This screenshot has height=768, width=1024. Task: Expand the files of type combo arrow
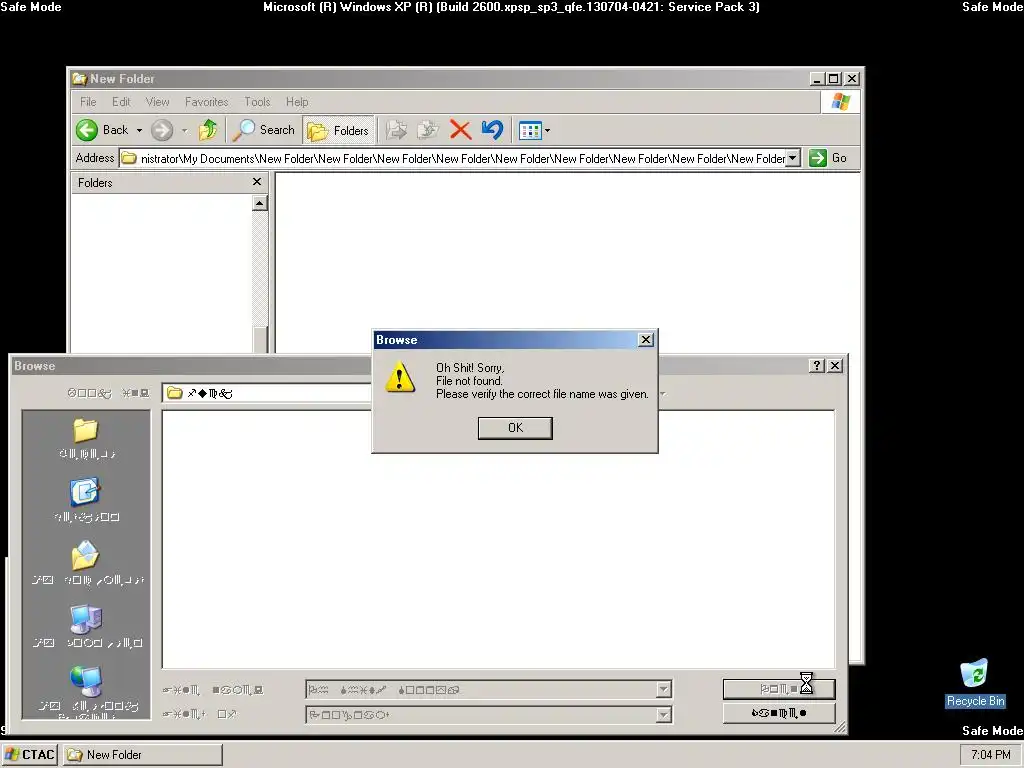point(664,714)
